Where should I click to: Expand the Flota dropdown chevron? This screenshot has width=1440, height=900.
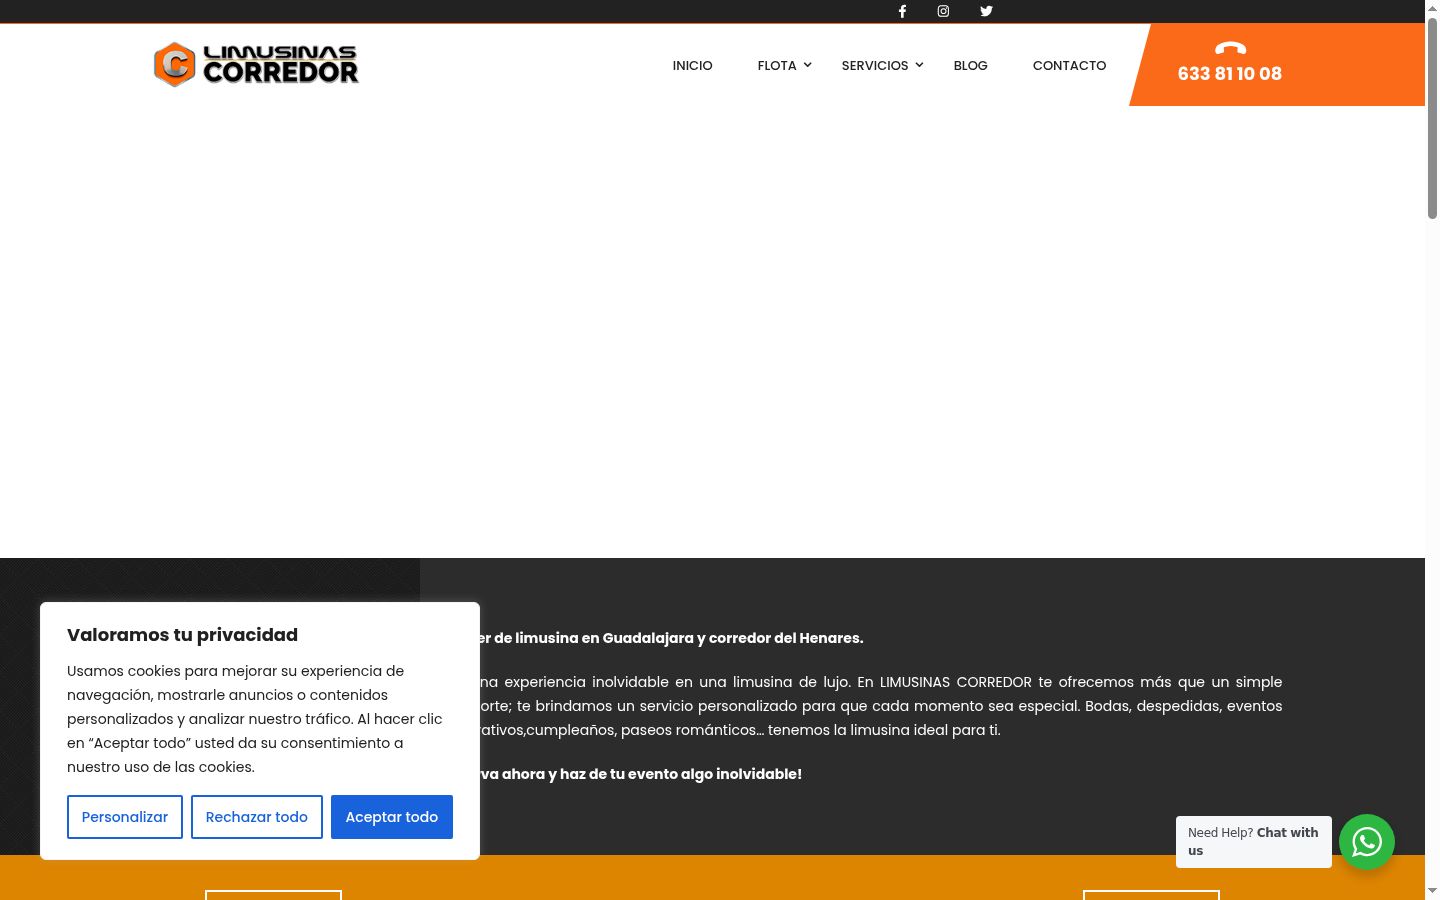click(808, 65)
